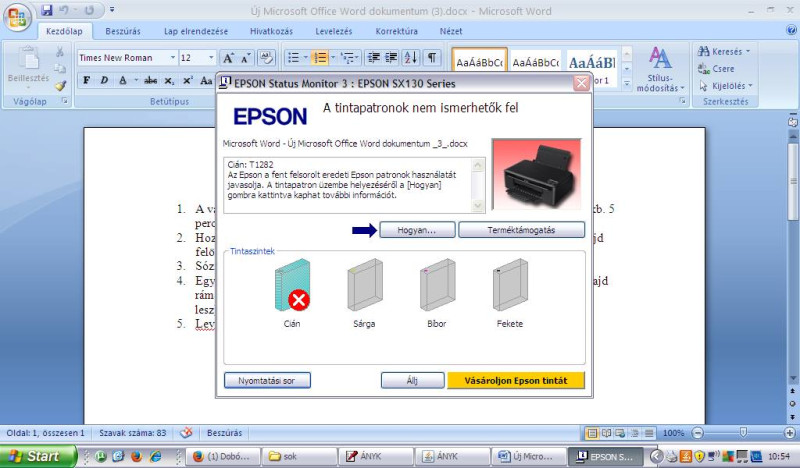Click the Csere replace button
The width and height of the screenshot is (800, 468).
coord(716,69)
